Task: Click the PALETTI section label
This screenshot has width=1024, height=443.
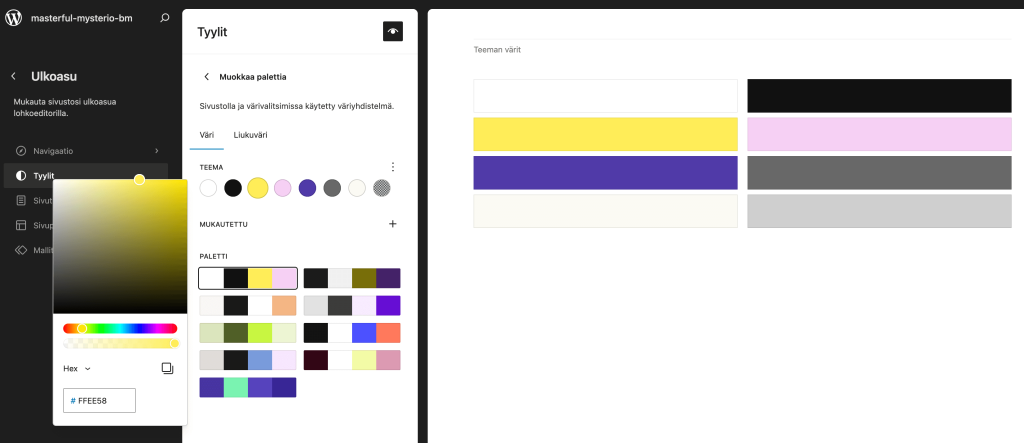Action: click(x=214, y=256)
